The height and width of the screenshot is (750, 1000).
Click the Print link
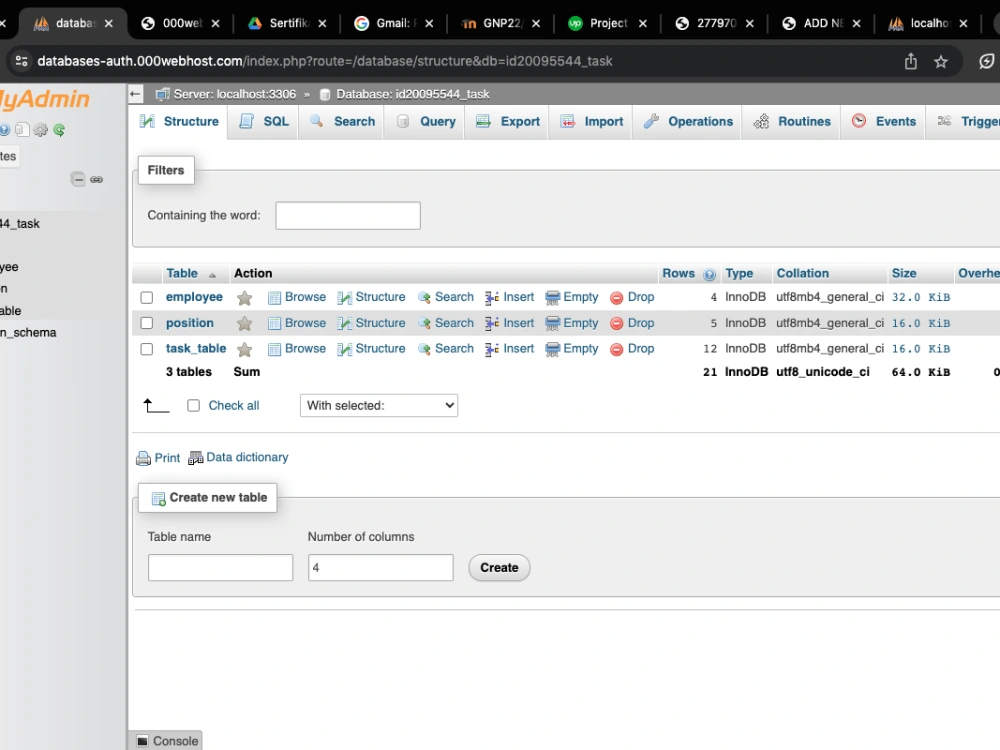point(167,458)
